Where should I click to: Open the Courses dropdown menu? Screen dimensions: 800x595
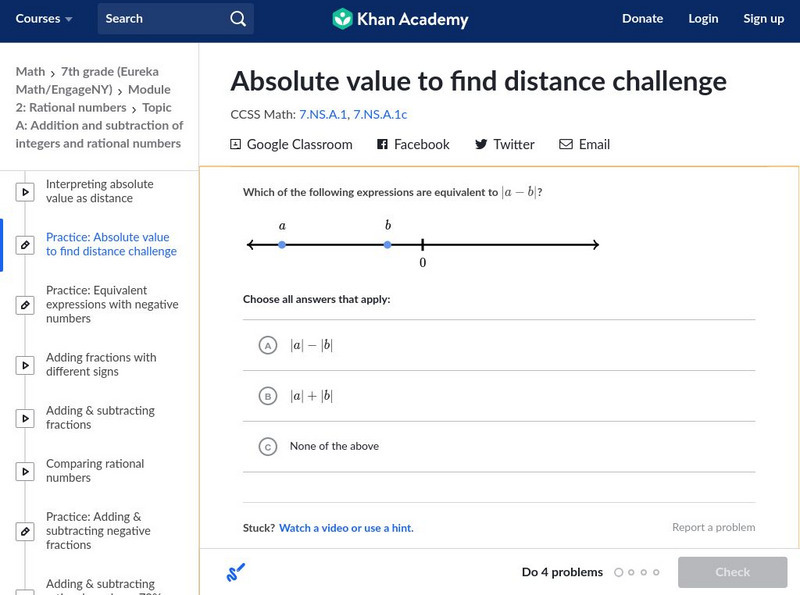tap(44, 19)
